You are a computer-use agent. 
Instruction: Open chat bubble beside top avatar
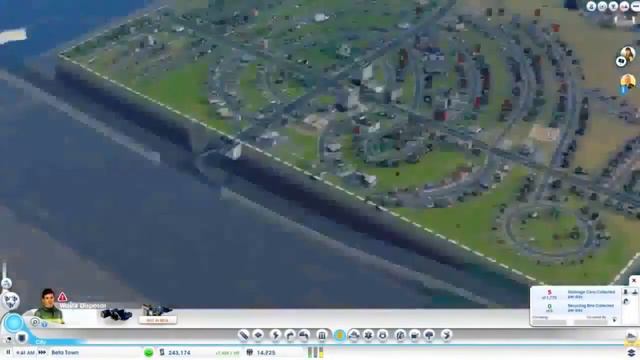coord(621,61)
